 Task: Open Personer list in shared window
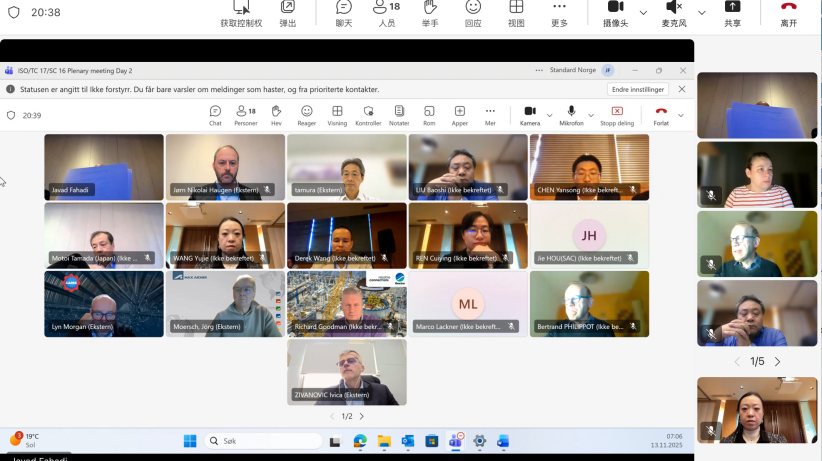(246, 115)
